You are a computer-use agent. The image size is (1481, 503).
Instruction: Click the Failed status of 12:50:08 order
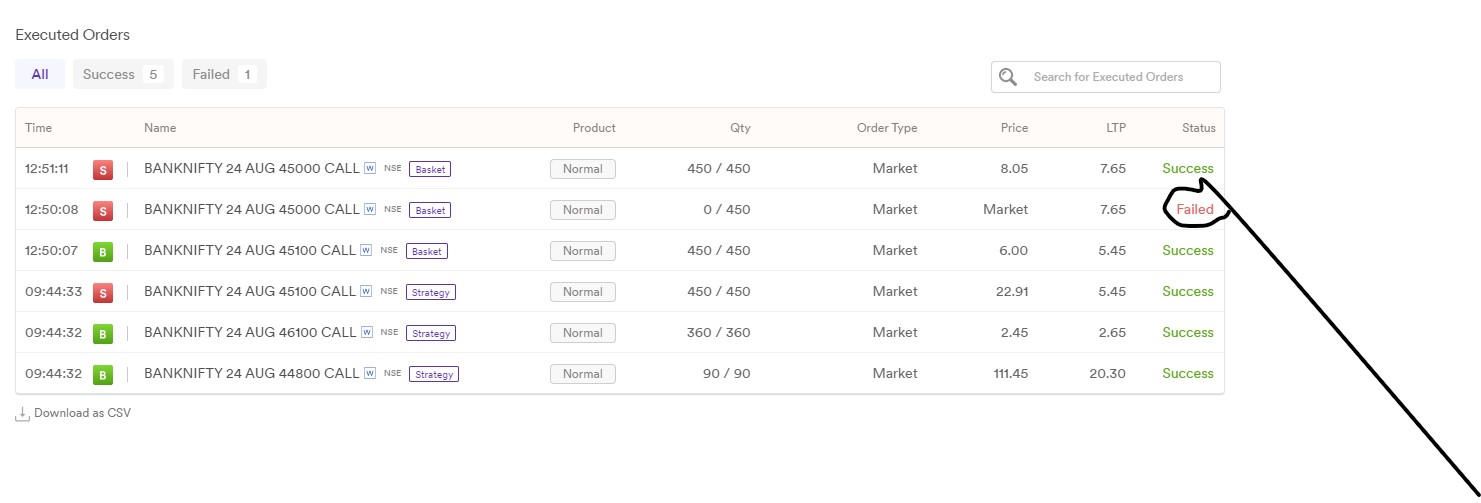[1195, 210]
